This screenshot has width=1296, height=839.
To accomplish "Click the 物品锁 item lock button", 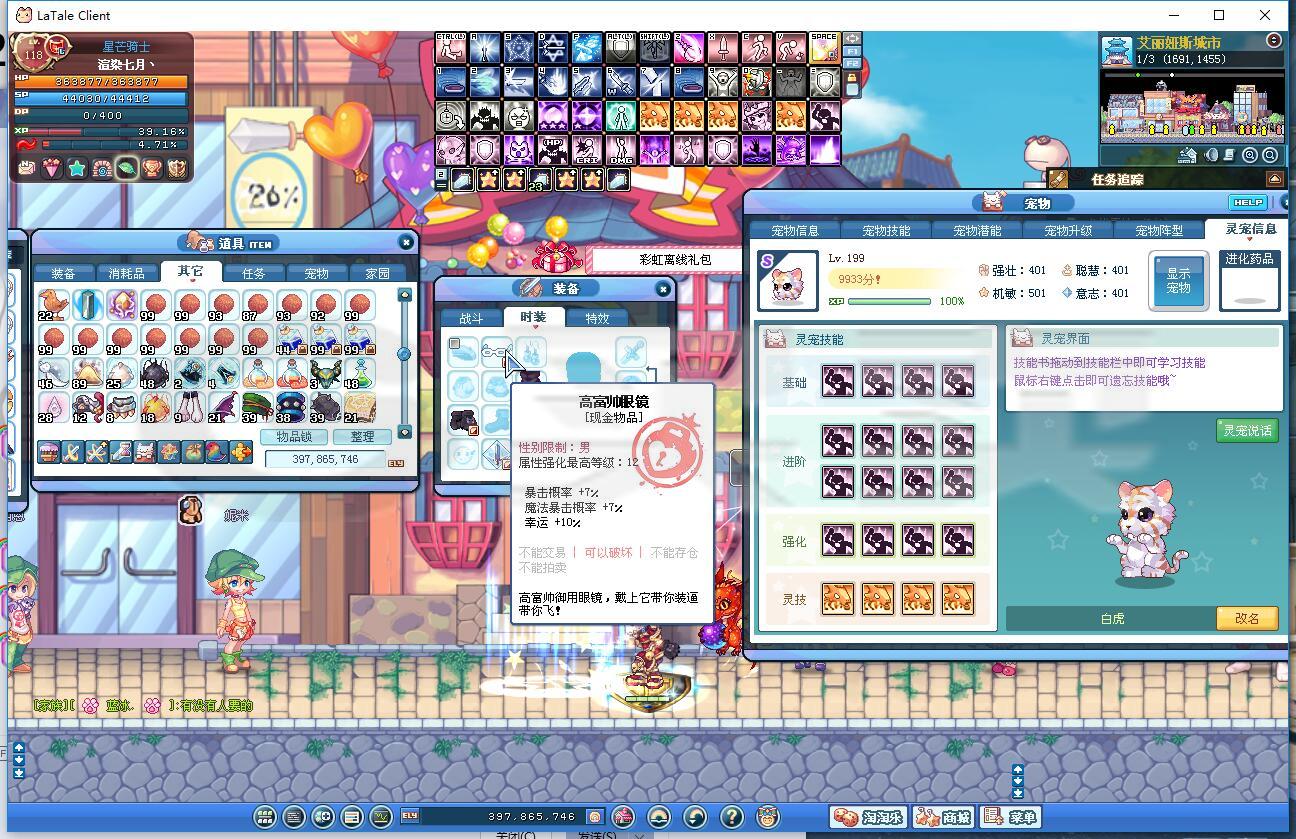I will click(294, 437).
